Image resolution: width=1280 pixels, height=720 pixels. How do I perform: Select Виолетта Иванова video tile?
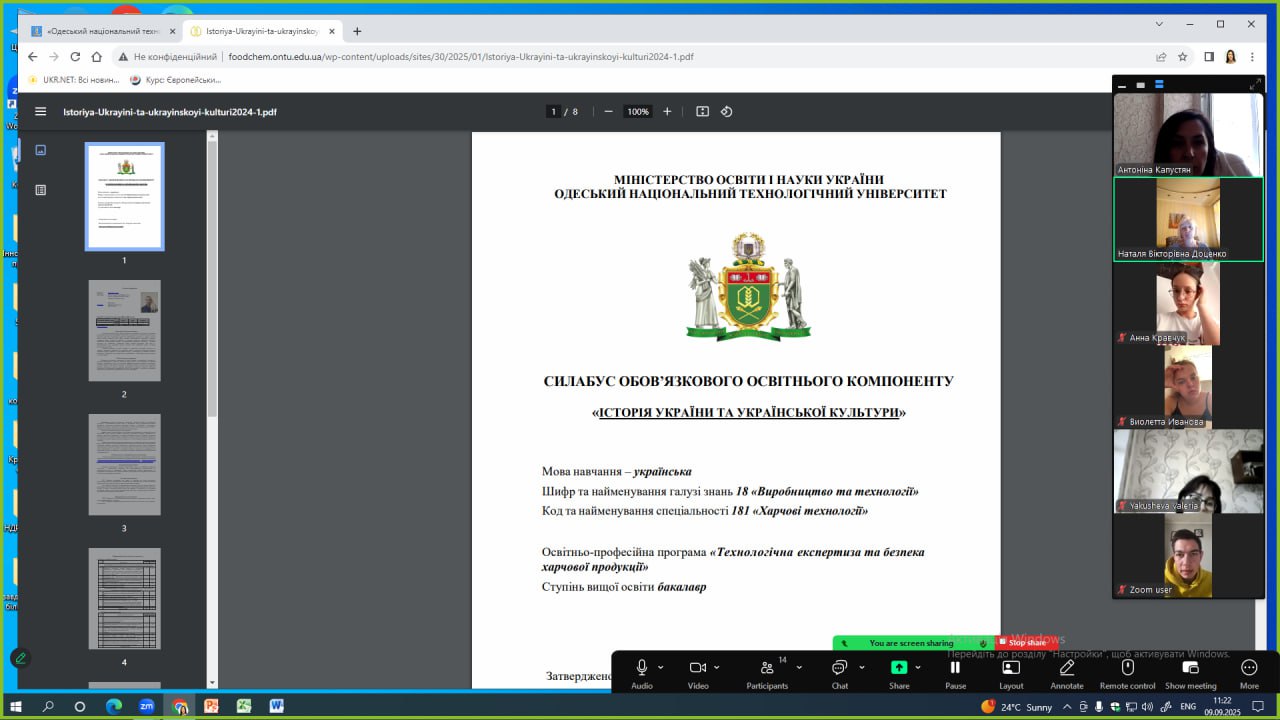click(1188, 387)
